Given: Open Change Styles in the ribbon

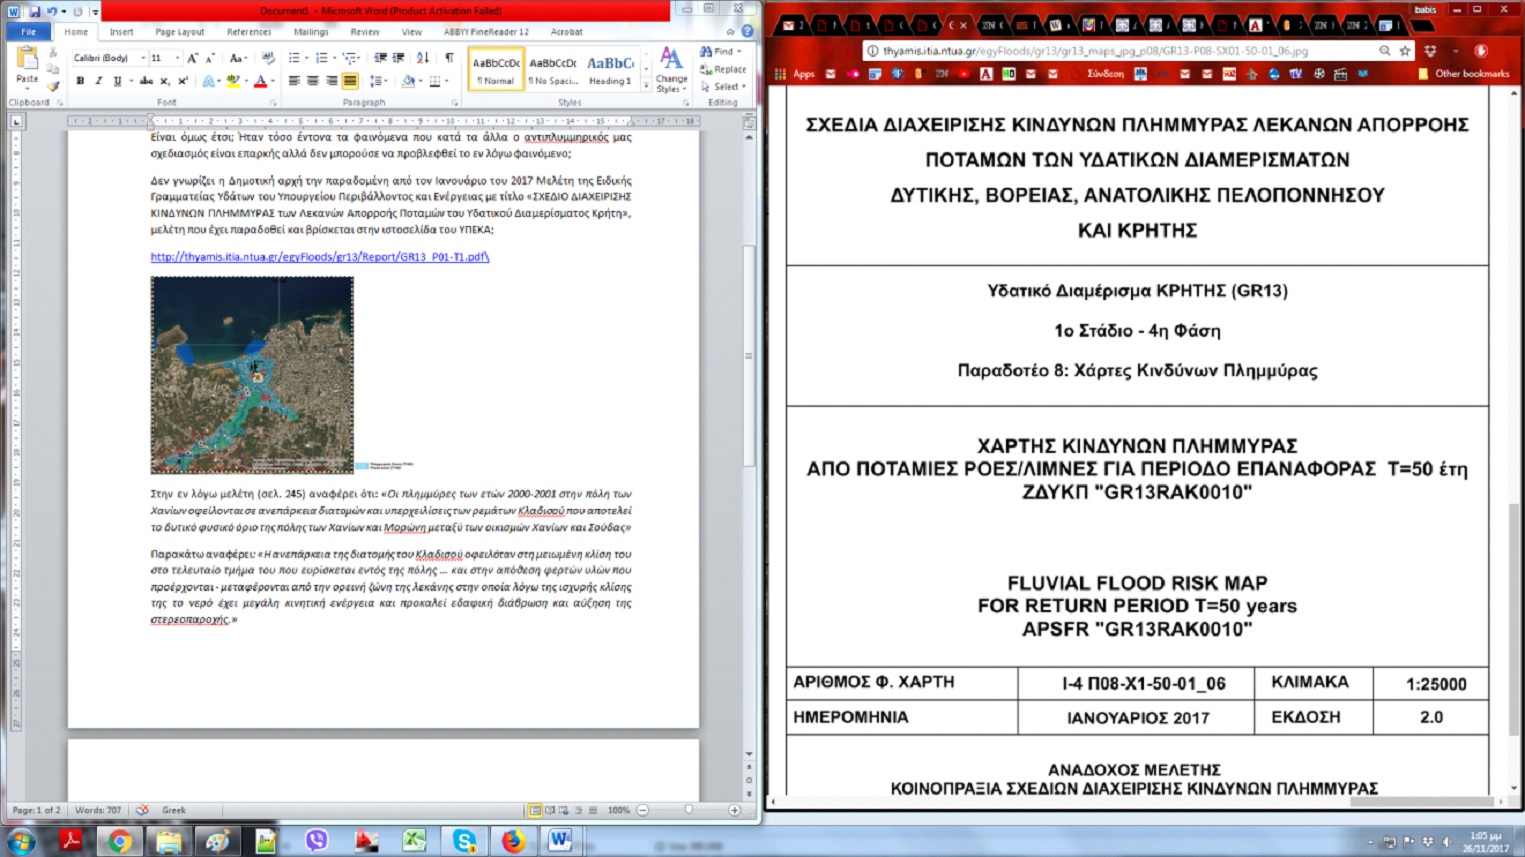Looking at the screenshot, I should coord(671,70).
